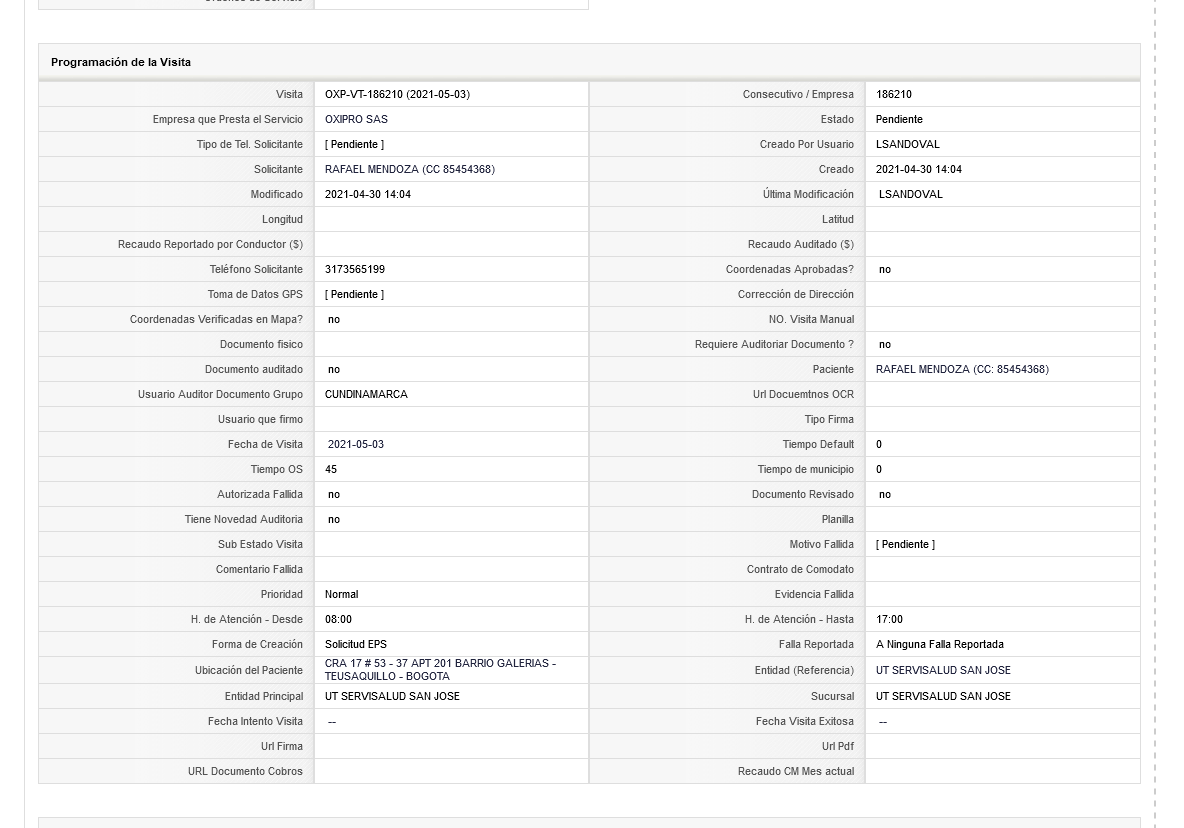
Task: Select the Consecutivo value 186210
Action: 894,94
